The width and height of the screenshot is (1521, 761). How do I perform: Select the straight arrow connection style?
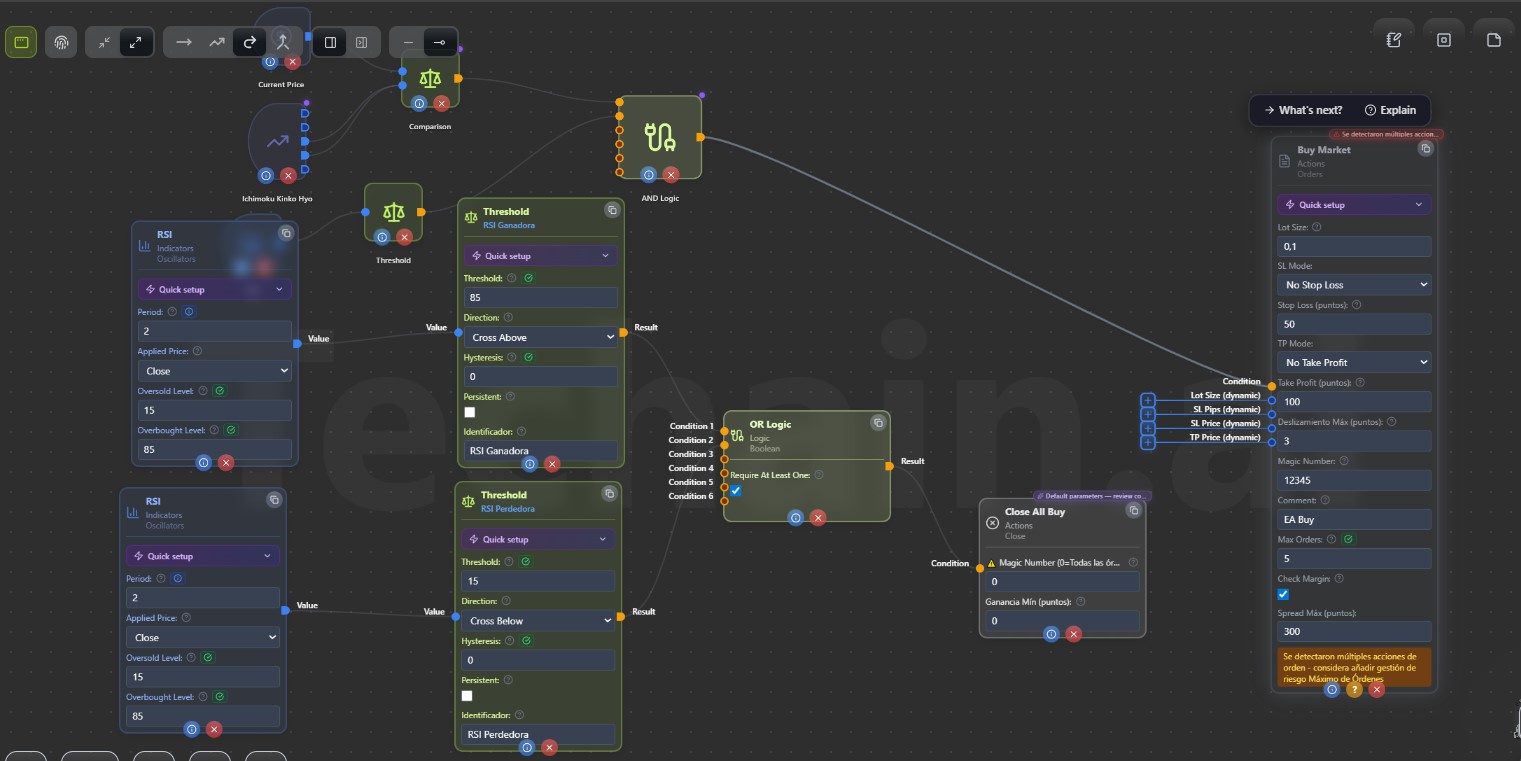(183, 42)
